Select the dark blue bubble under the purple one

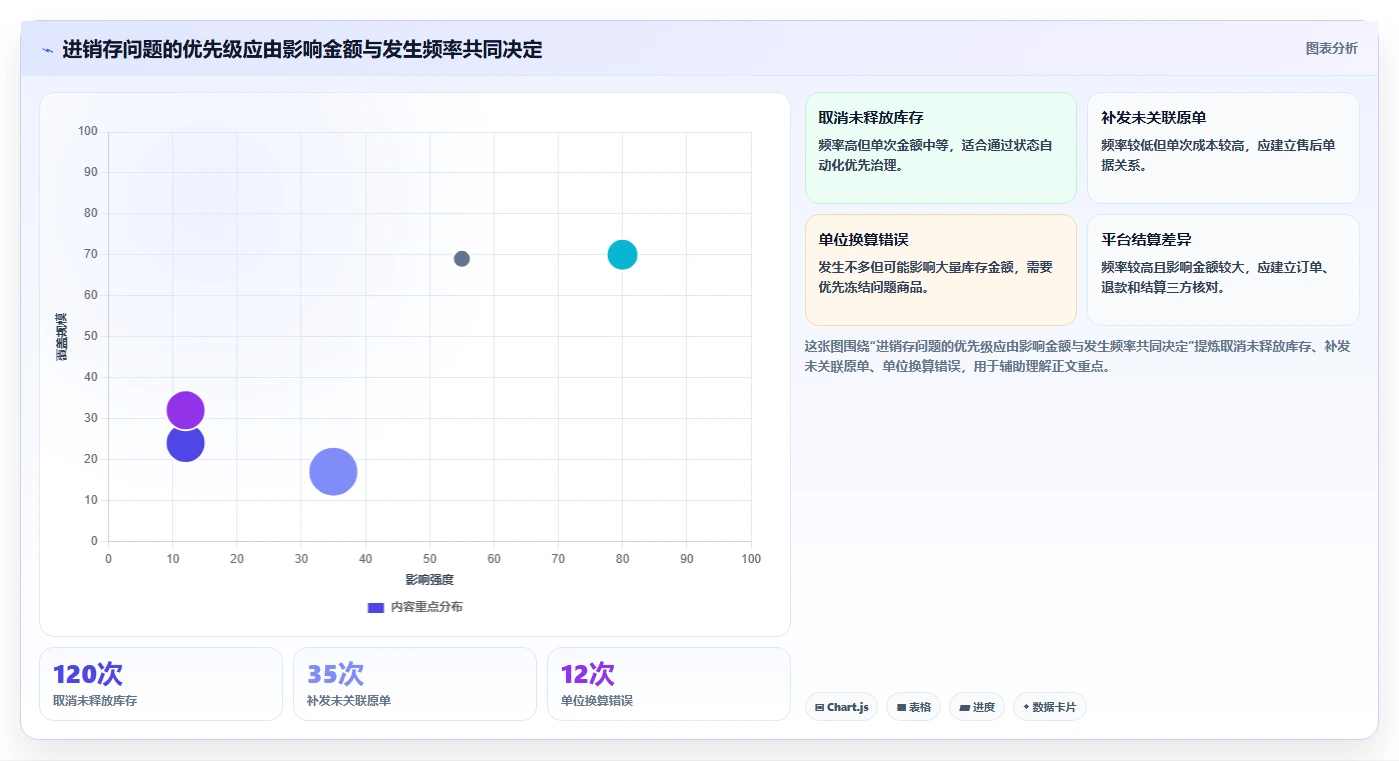point(185,445)
